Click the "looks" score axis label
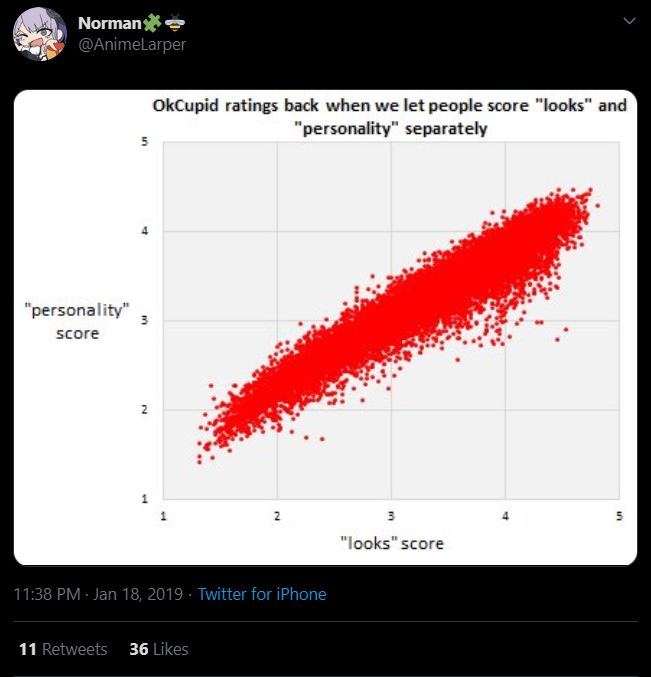 (391, 543)
